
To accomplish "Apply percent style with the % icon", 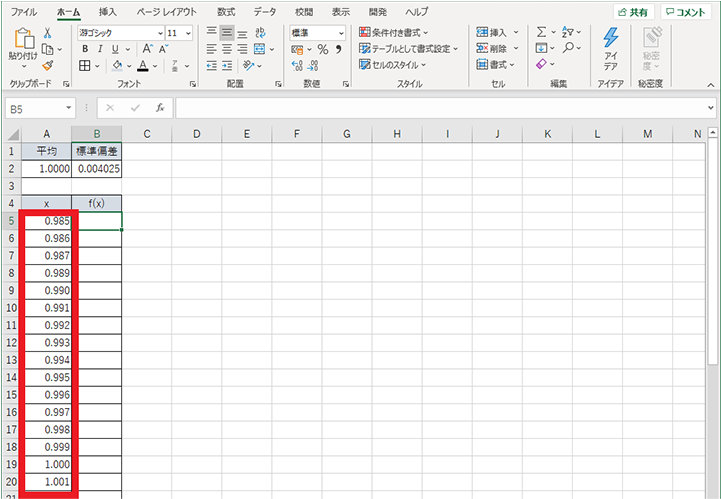I will click(323, 49).
